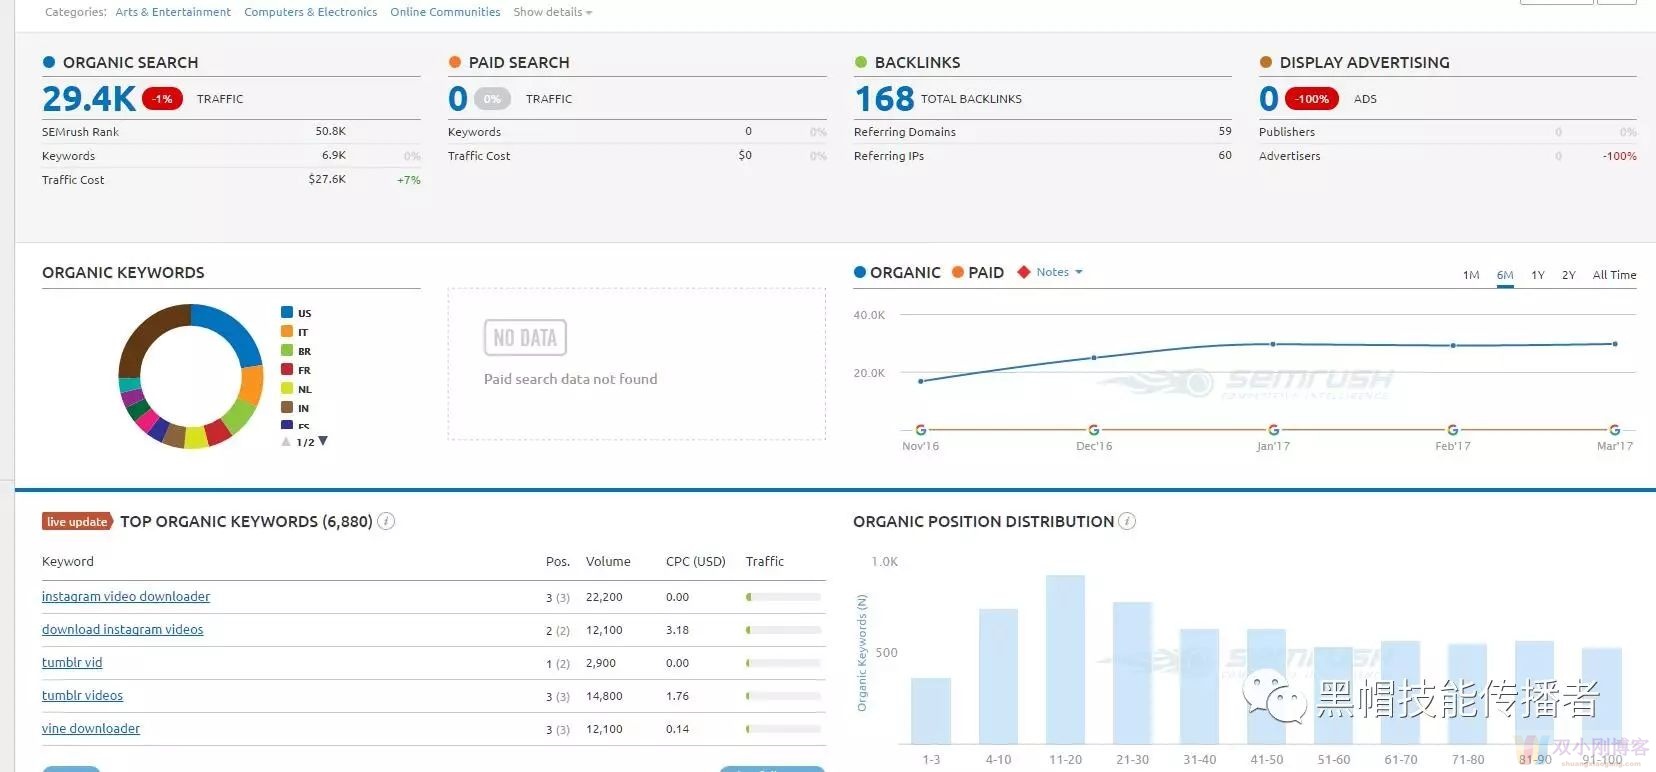Image resolution: width=1656 pixels, height=772 pixels.
Task: Click the organic Keywords value 6.9K
Action: [334, 155]
